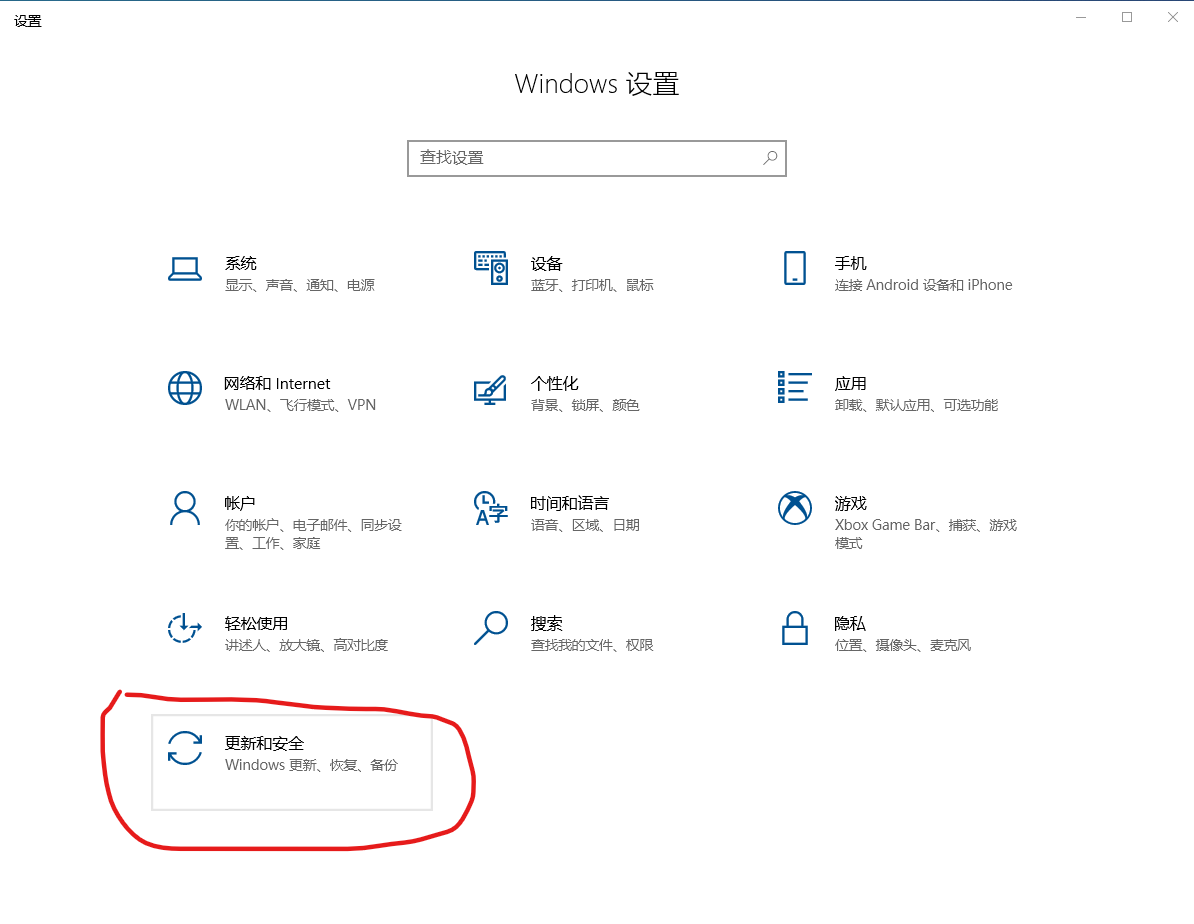Click the search magnifier in 查找设置 box

pos(770,158)
